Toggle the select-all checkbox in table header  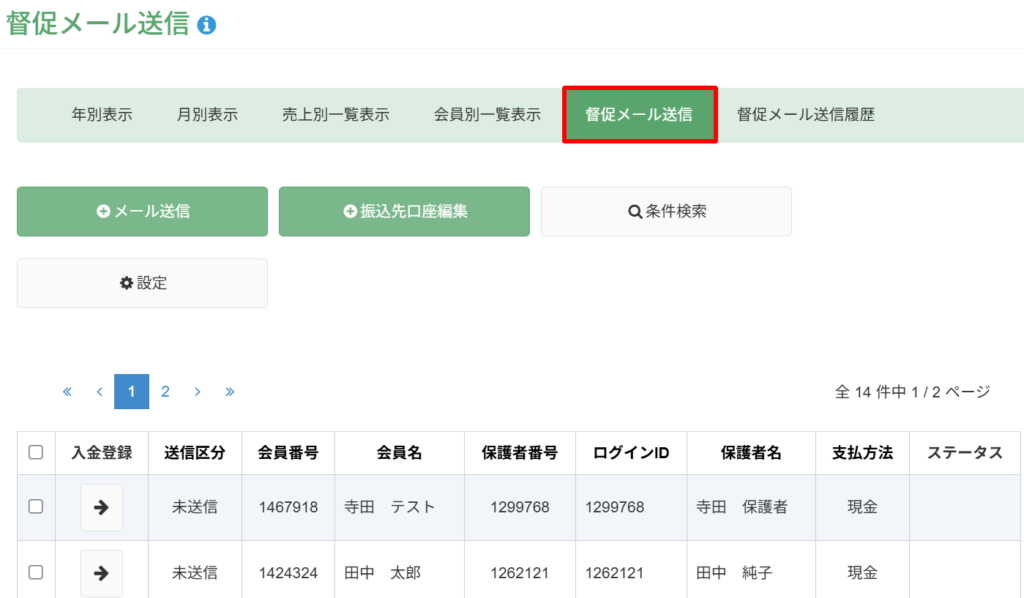[36, 452]
